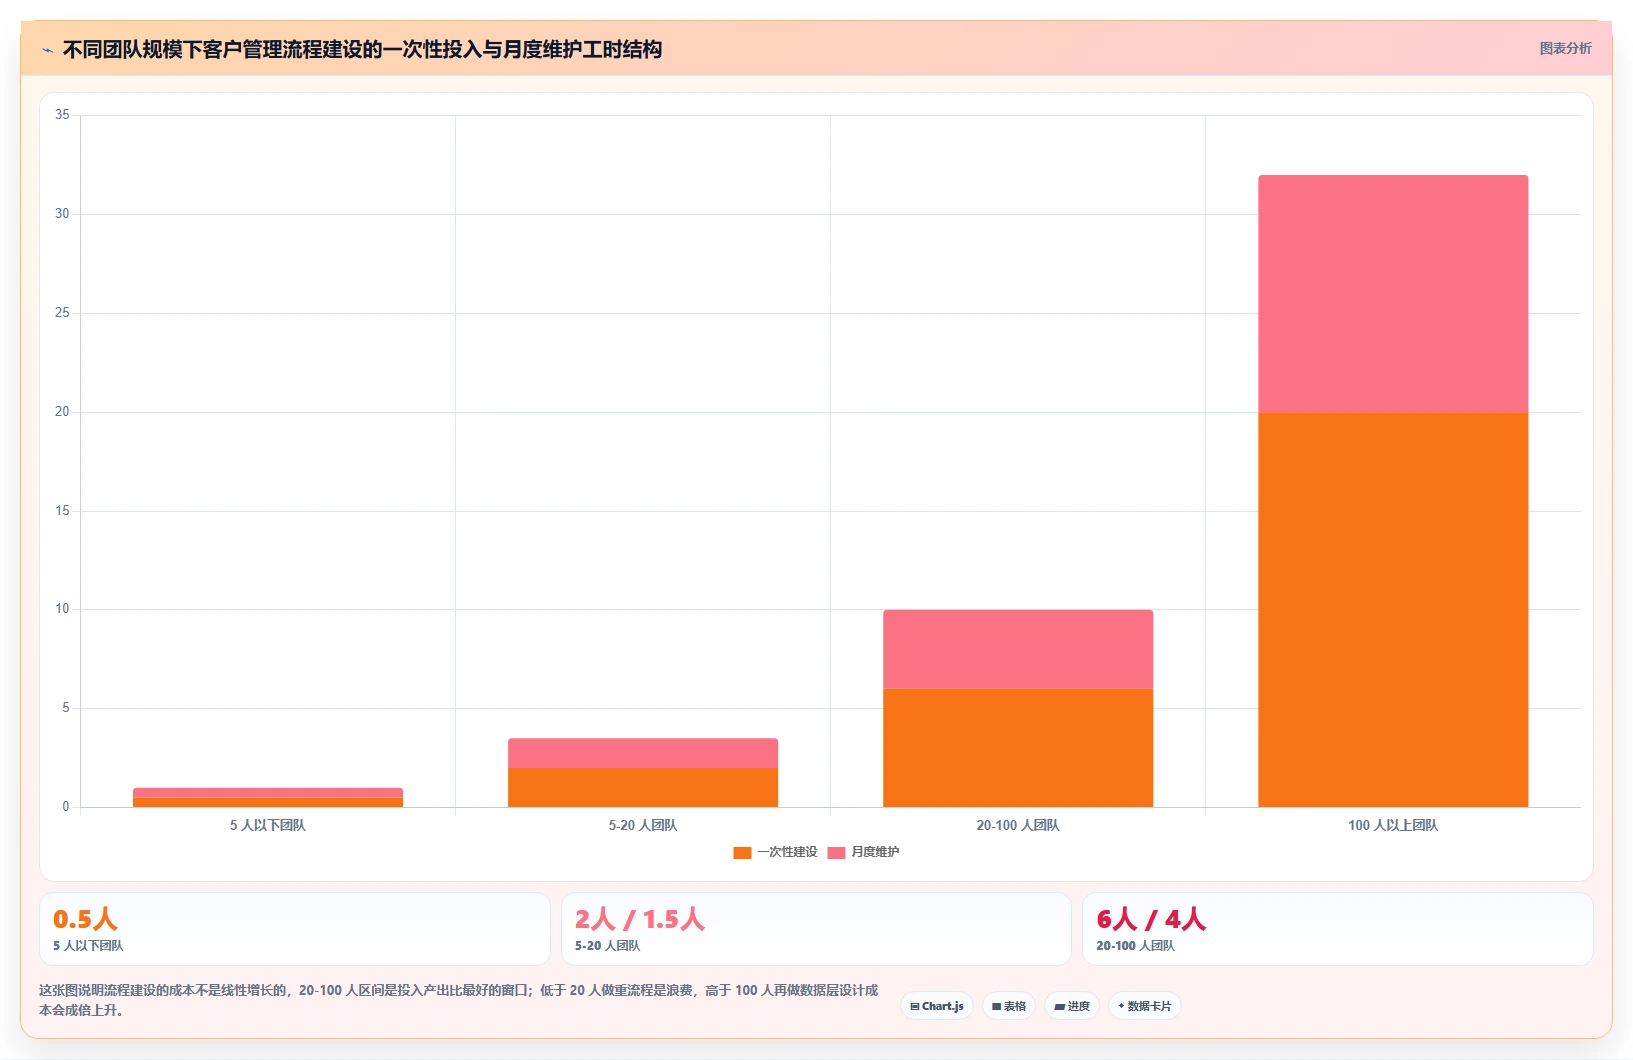Click the small icon before the chart title
Viewport: 1633px width, 1060px height.
(x=47, y=50)
